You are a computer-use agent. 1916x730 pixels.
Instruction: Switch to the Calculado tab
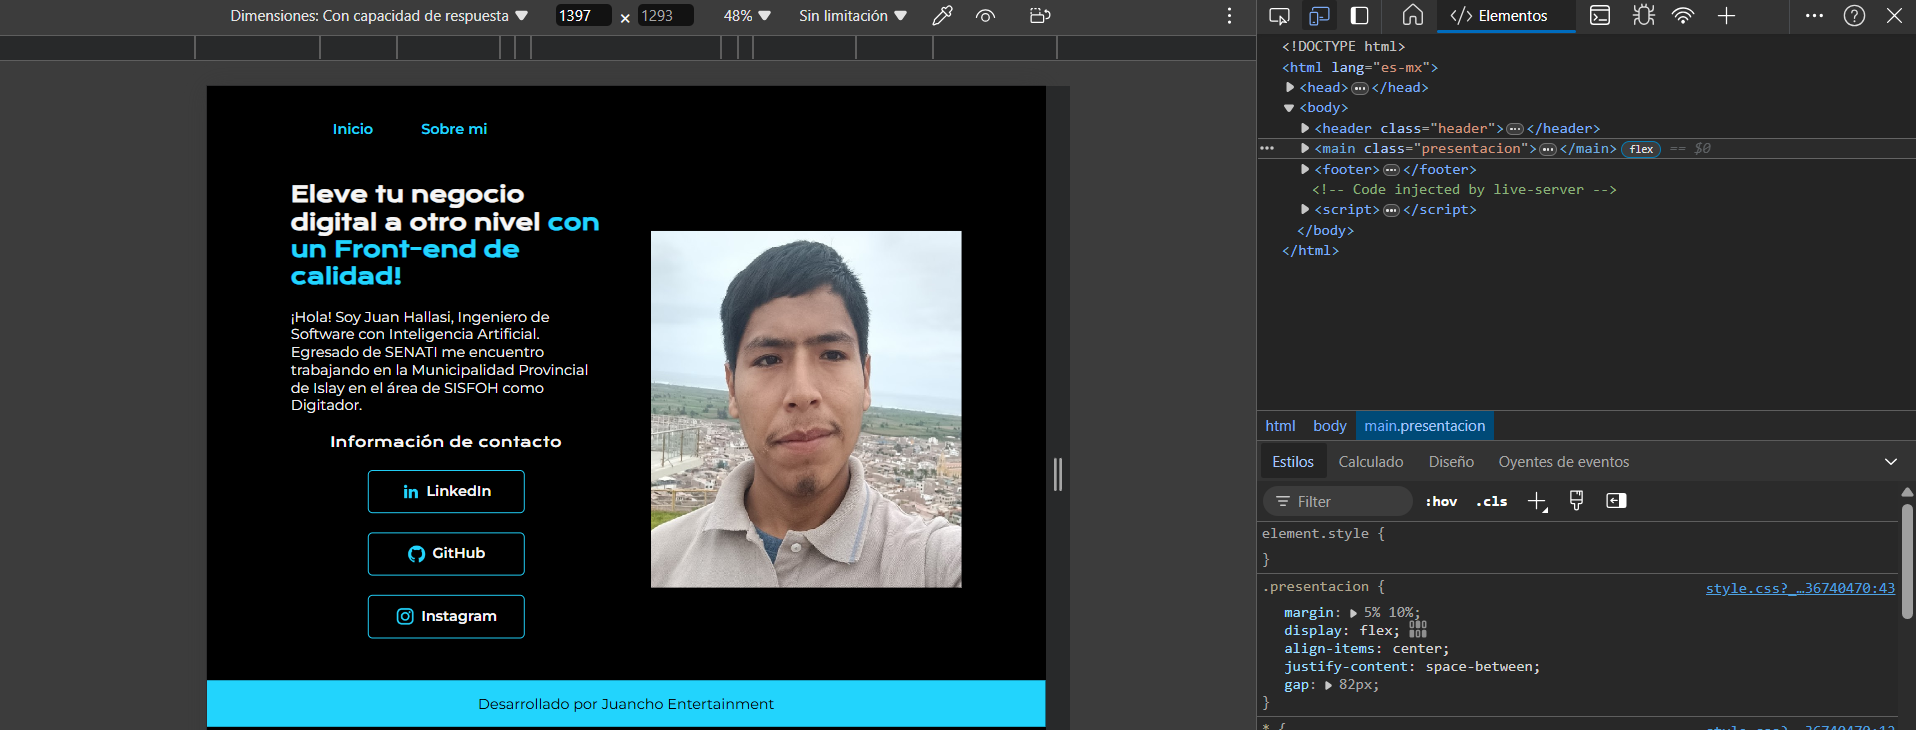pyautogui.click(x=1371, y=462)
